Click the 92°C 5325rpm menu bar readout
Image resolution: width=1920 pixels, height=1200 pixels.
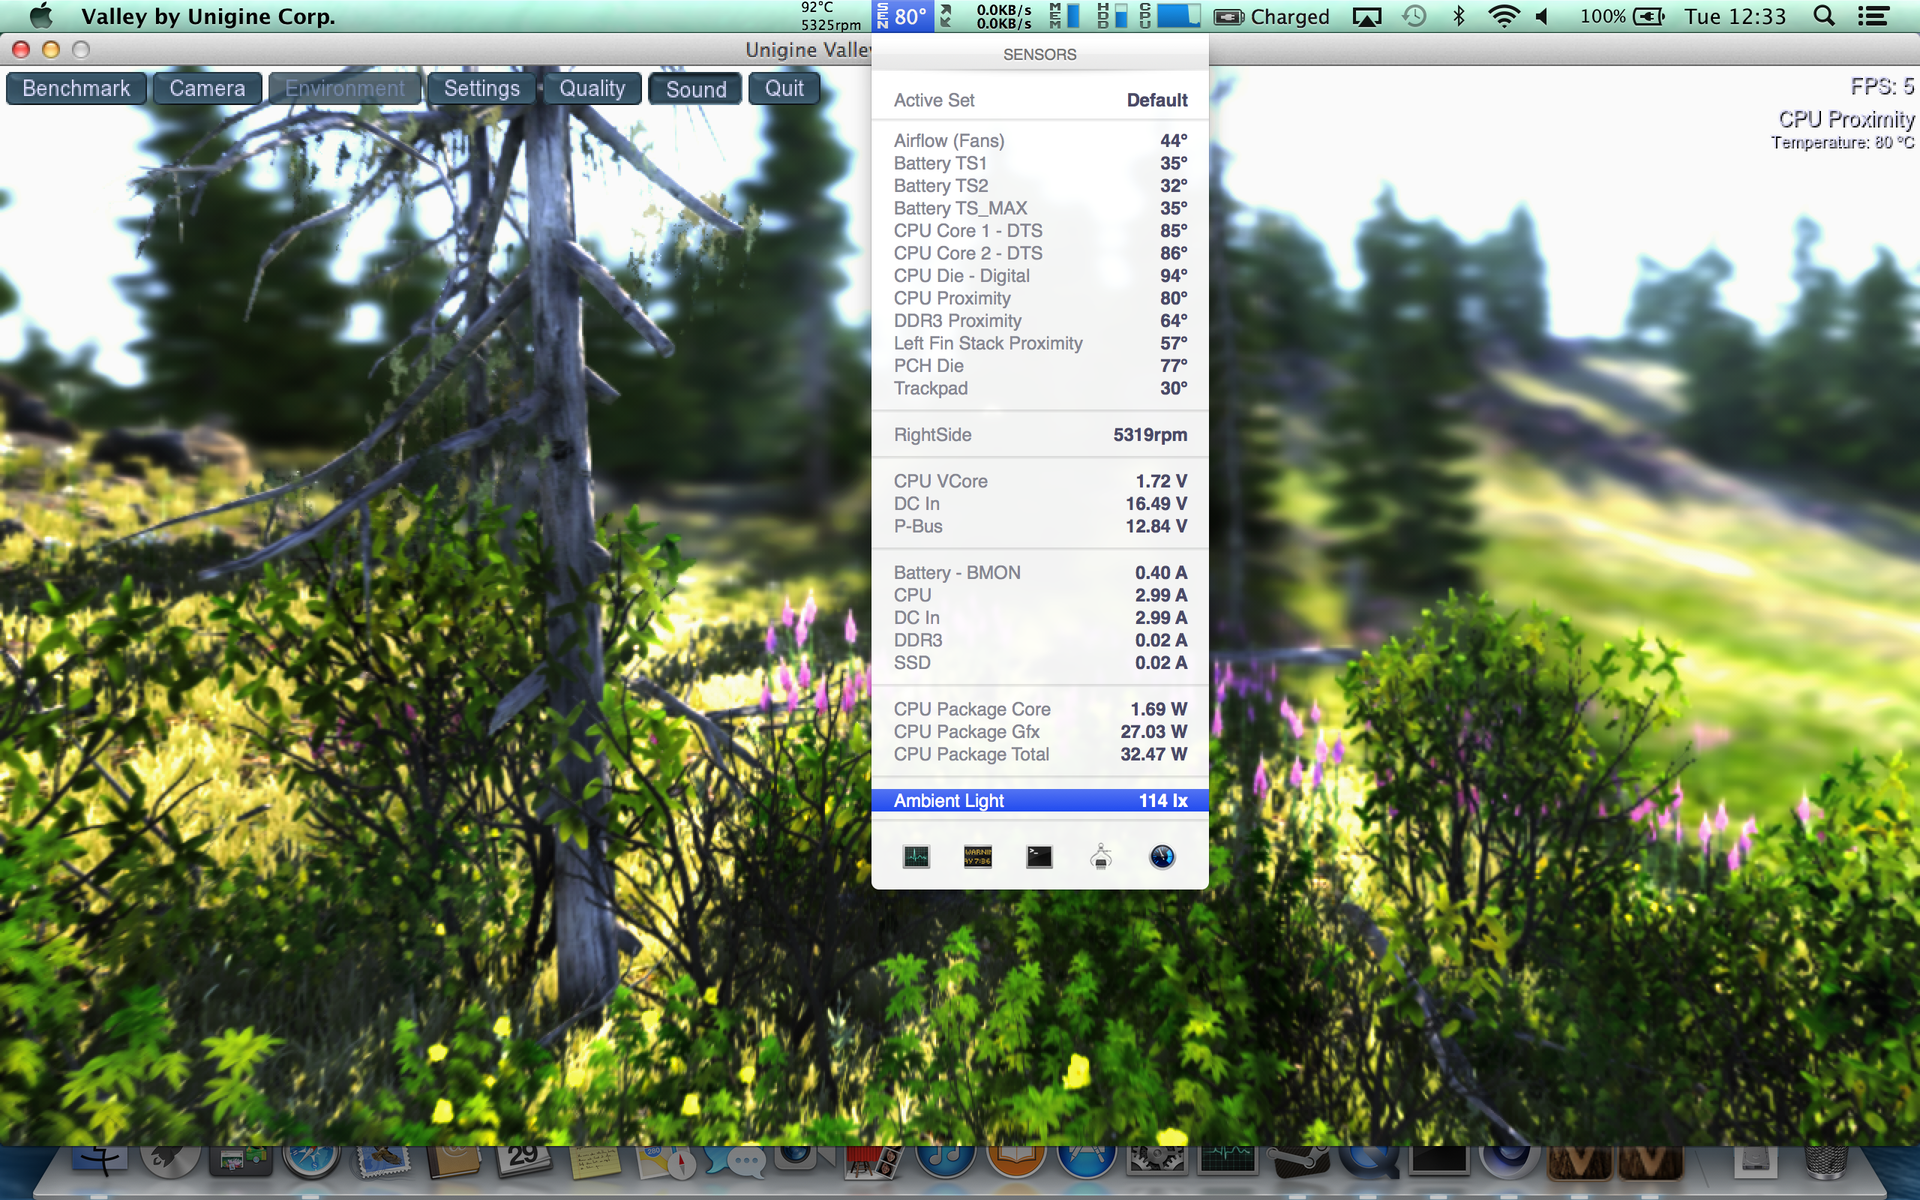point(830,16)
